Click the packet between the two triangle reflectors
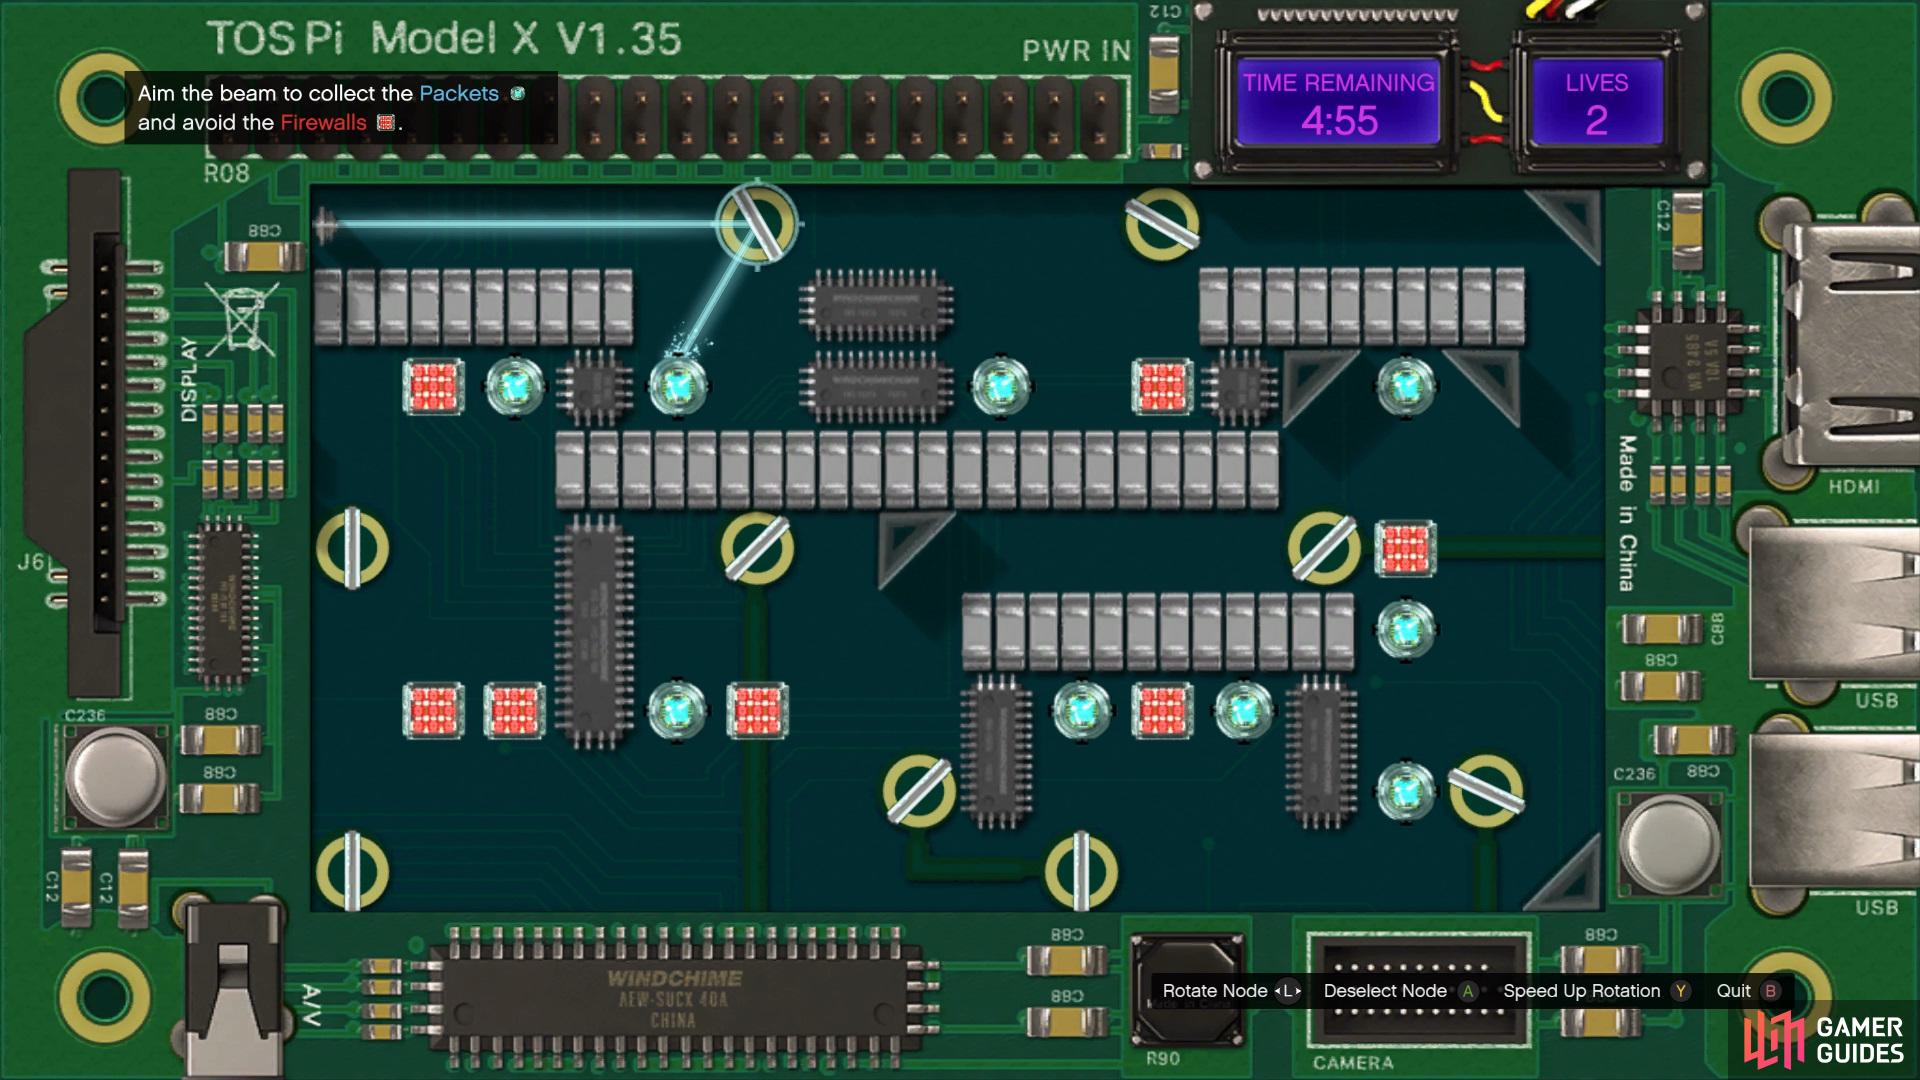The width and height of the screenshot is (1920, 1080). pos(1405,386)
